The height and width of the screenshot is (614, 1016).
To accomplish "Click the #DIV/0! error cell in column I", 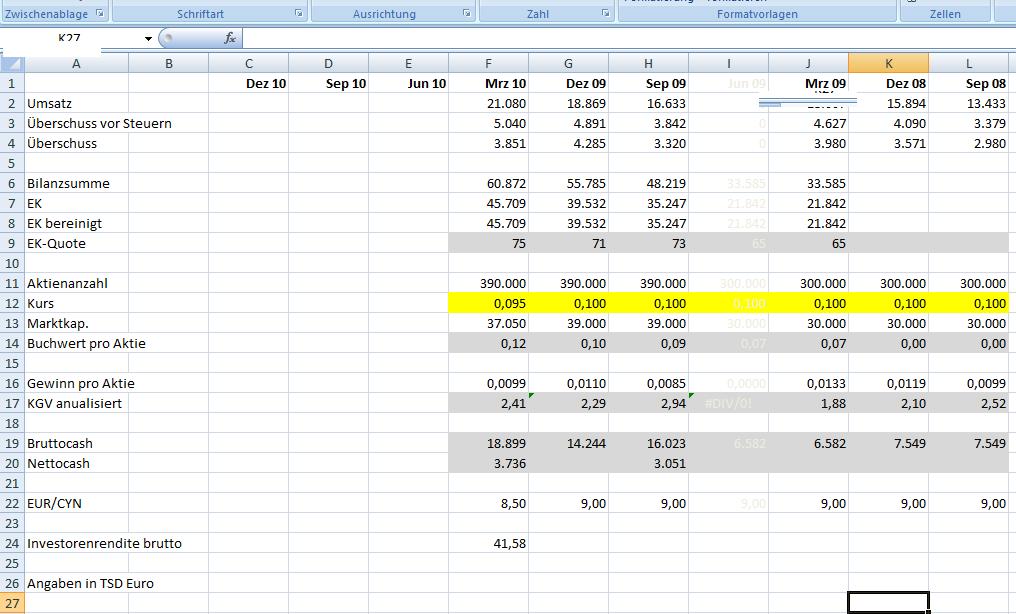I will click(728, 403).
